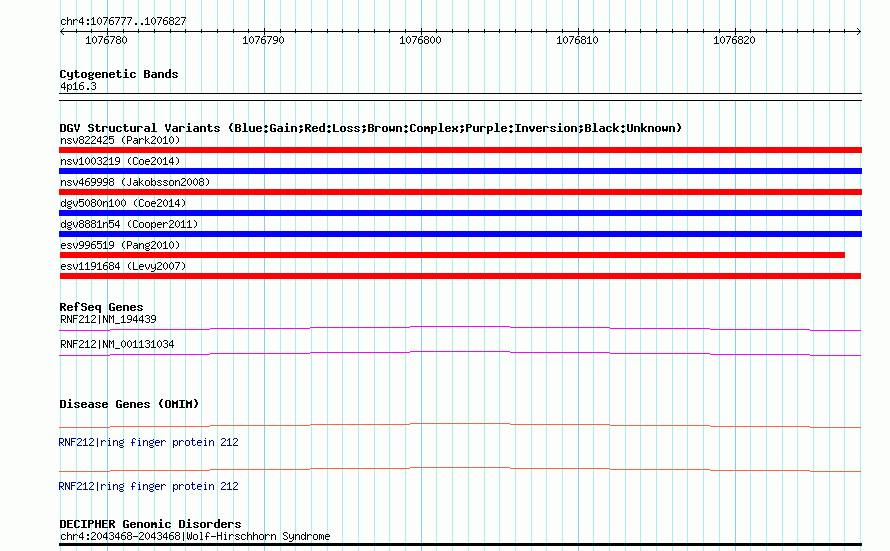890x551 pixels.
Task: Select the esv996519 (Pang2010) red bar
Action: click(x=452, y=255)
